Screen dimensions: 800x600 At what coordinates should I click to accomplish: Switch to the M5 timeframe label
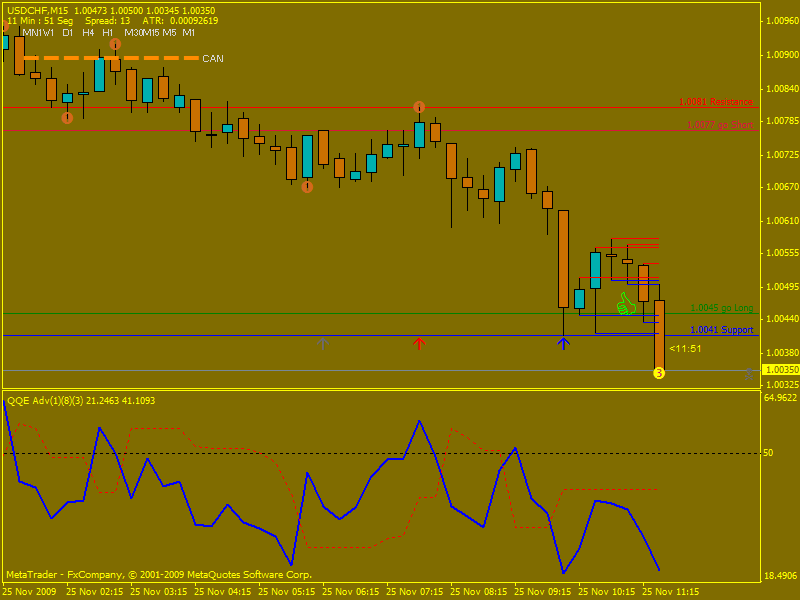(169, 33)
